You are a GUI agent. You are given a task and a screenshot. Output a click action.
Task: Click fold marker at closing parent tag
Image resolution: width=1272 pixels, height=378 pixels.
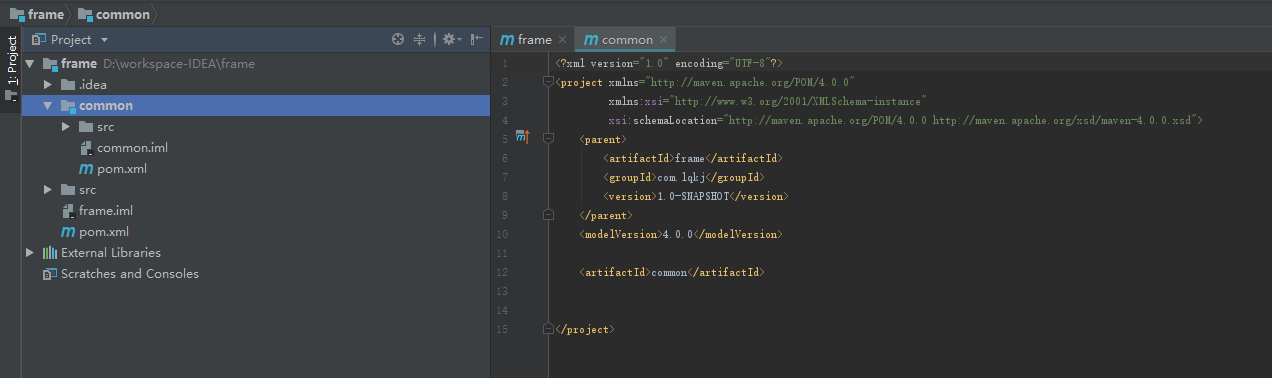548,215
